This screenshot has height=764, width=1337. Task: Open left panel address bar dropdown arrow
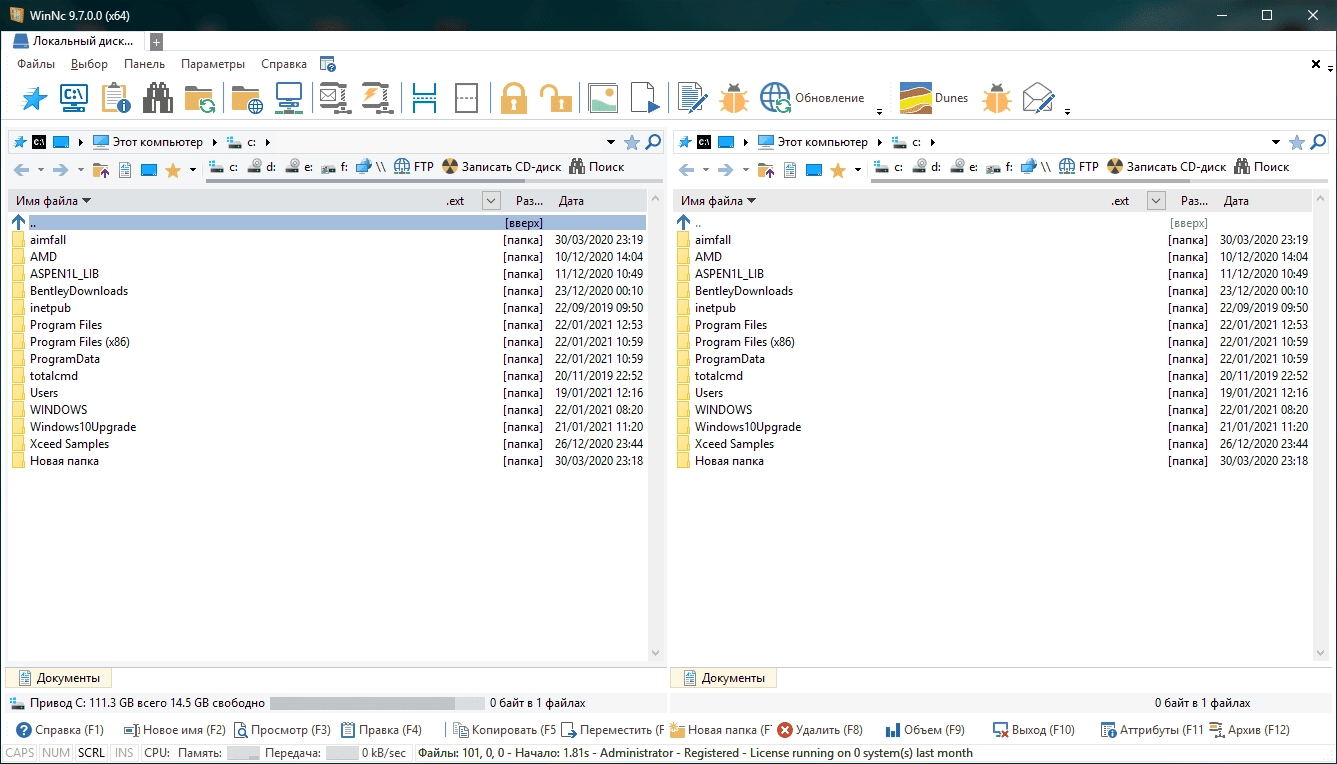tap(611, 142)
